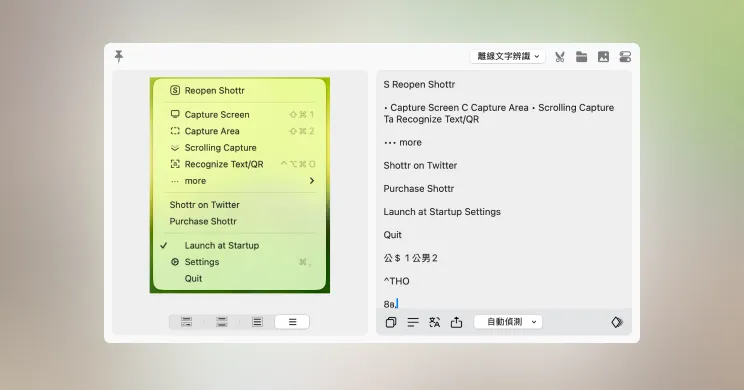Click the "Ta Recognize Text/QR" text line

[431, 120]
